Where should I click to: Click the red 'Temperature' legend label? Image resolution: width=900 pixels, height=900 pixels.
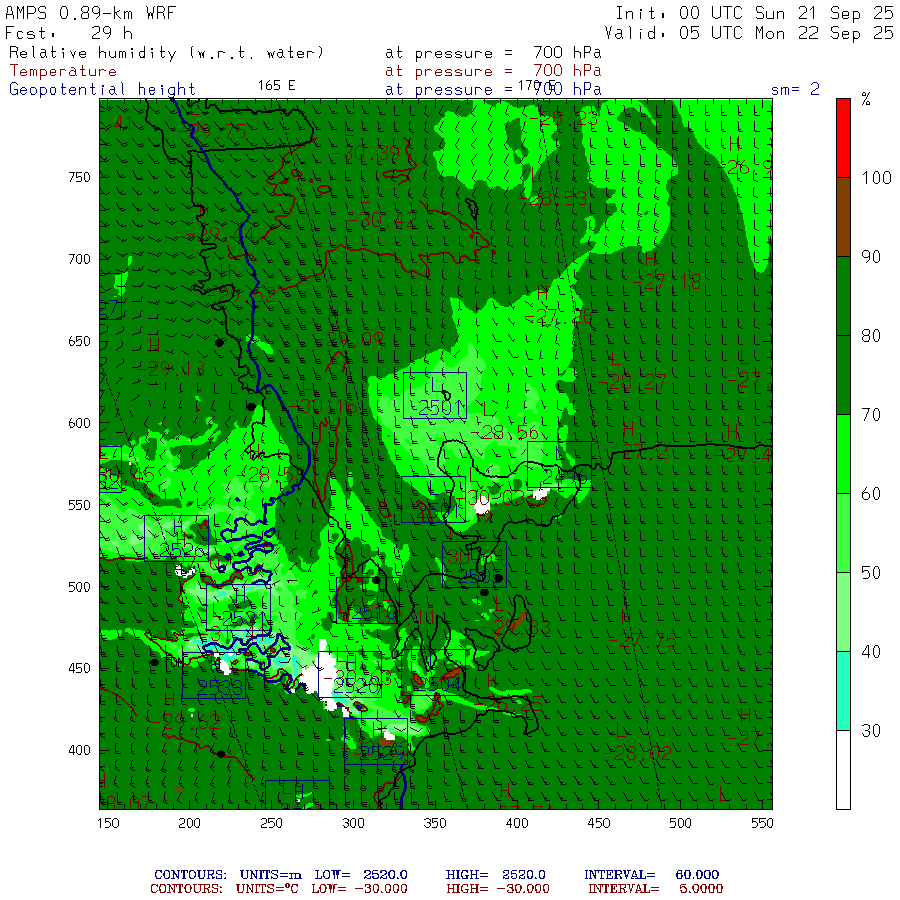(x=63, y=71)
